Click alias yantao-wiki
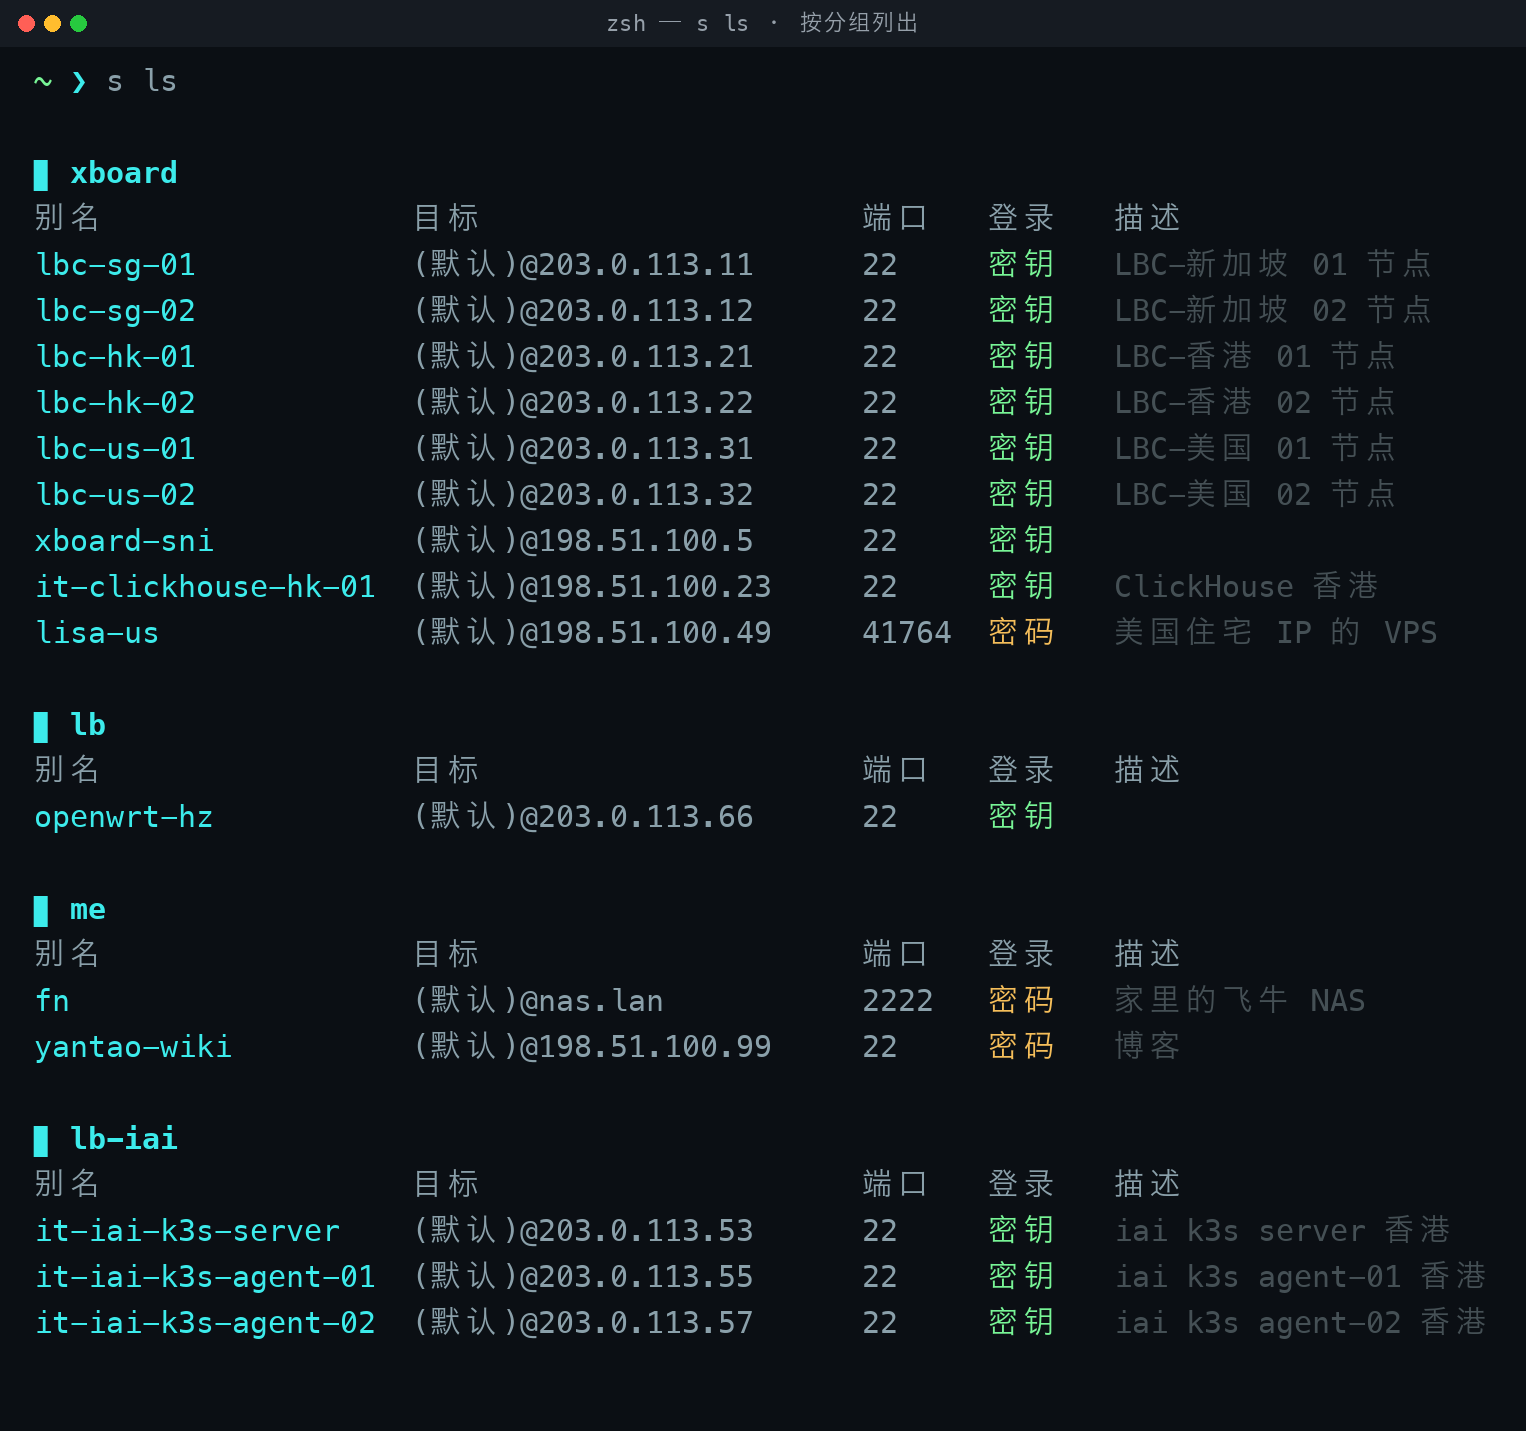The height and width of the screenshot is (1431, 1526). pos(133,1047)
